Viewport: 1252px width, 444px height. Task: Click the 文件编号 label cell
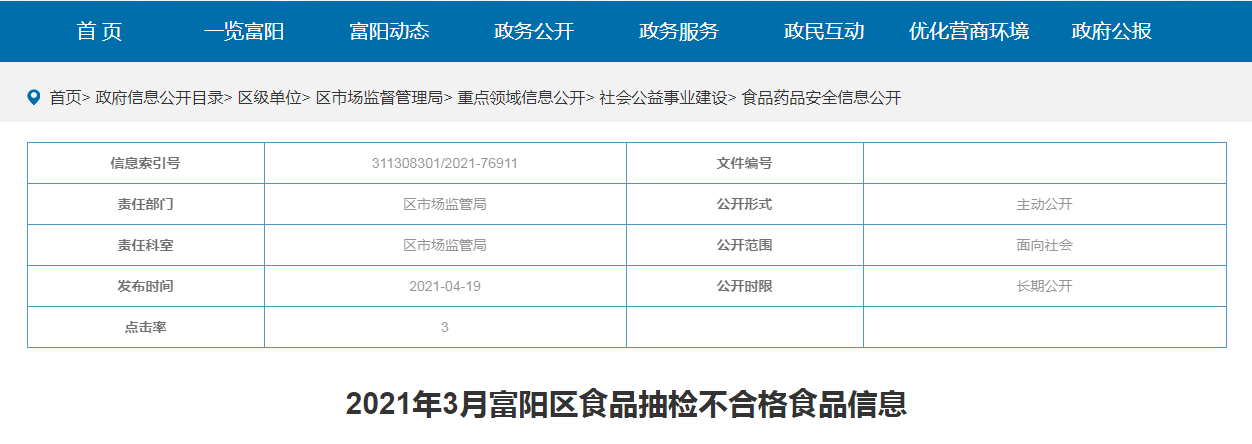click(745, 163)
